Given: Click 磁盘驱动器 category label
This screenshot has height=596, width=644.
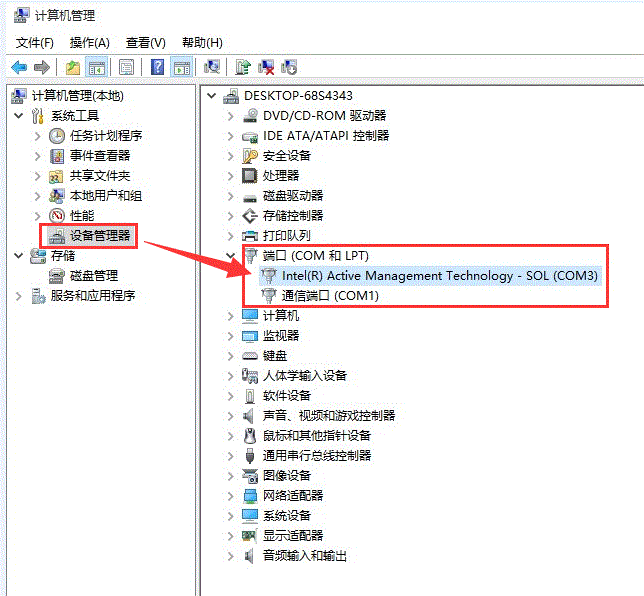Looking at the screenshot, I should point(293,196).
